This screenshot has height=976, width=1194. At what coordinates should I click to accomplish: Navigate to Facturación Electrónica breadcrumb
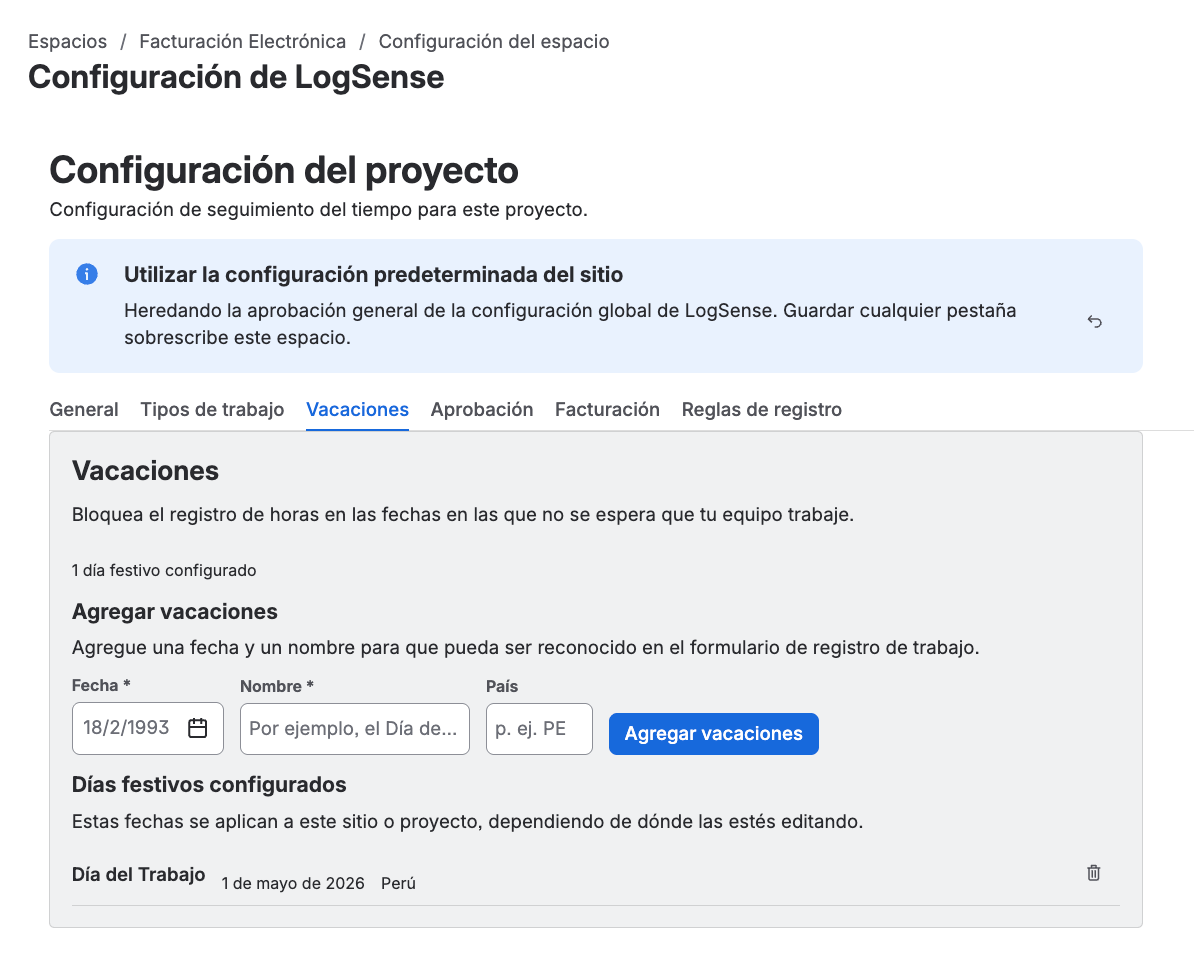(242, 41)
